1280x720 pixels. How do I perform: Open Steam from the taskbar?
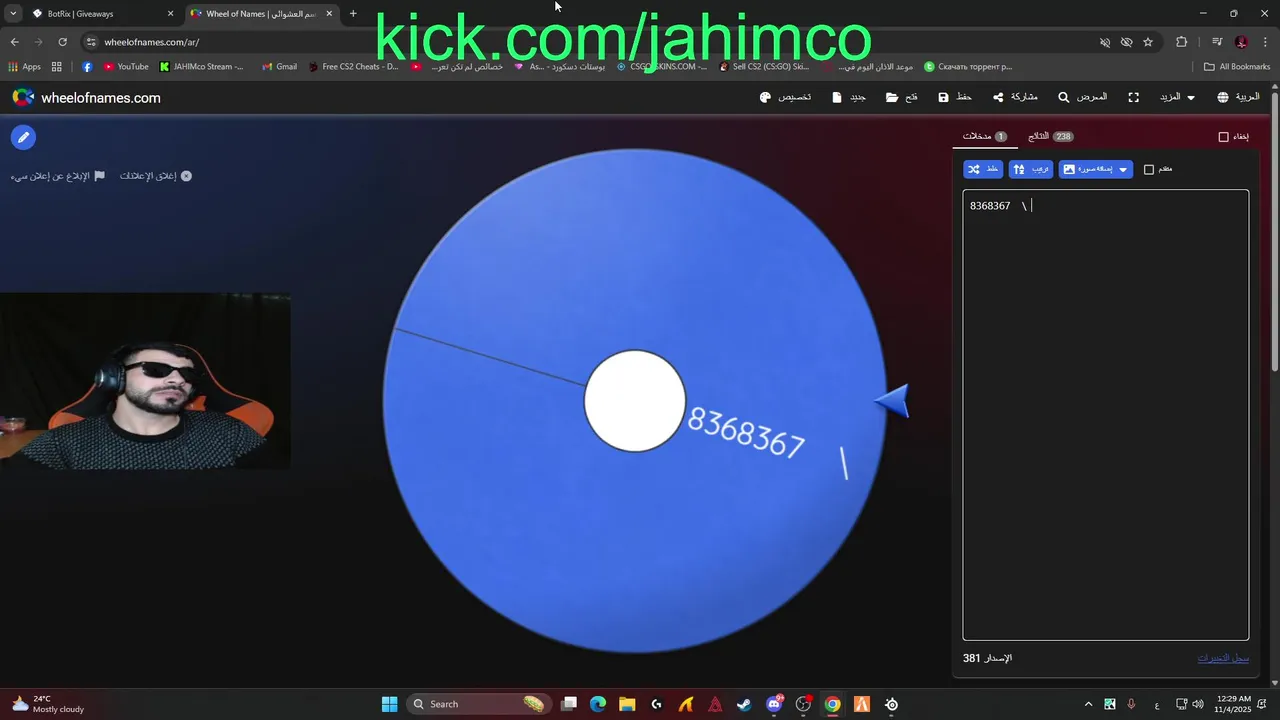[x=744, y=704]
